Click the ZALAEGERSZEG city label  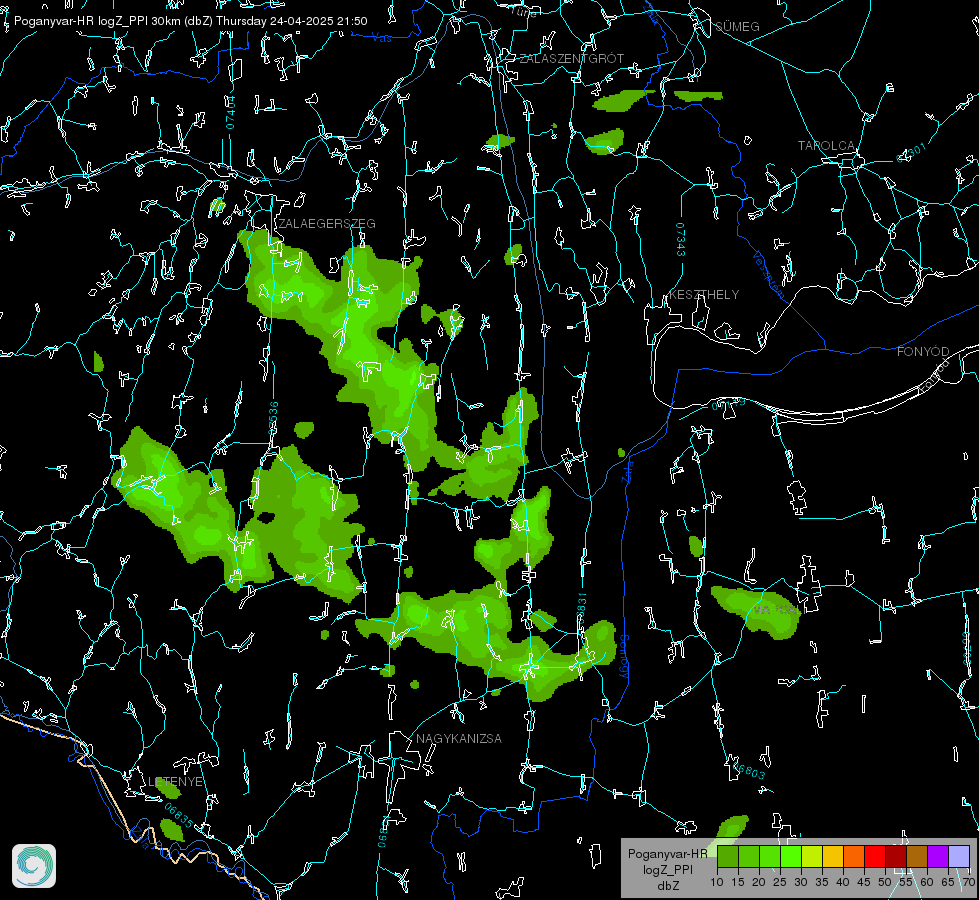327,224
